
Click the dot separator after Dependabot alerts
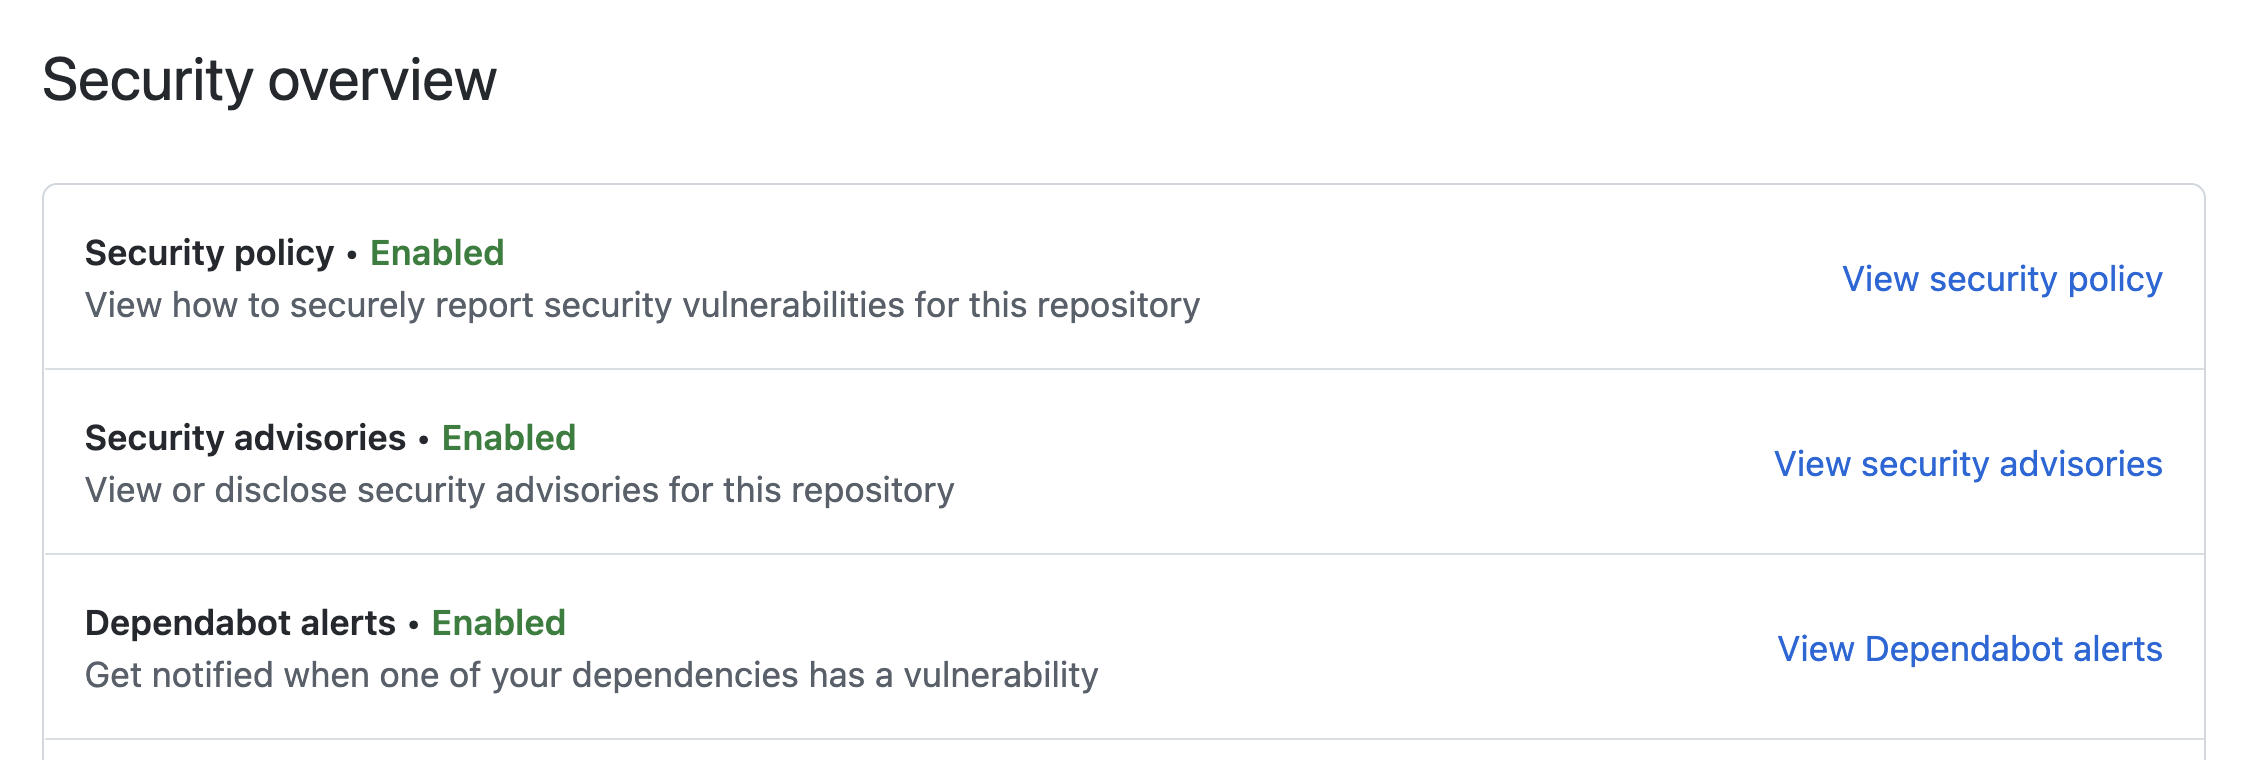(415, 625)
